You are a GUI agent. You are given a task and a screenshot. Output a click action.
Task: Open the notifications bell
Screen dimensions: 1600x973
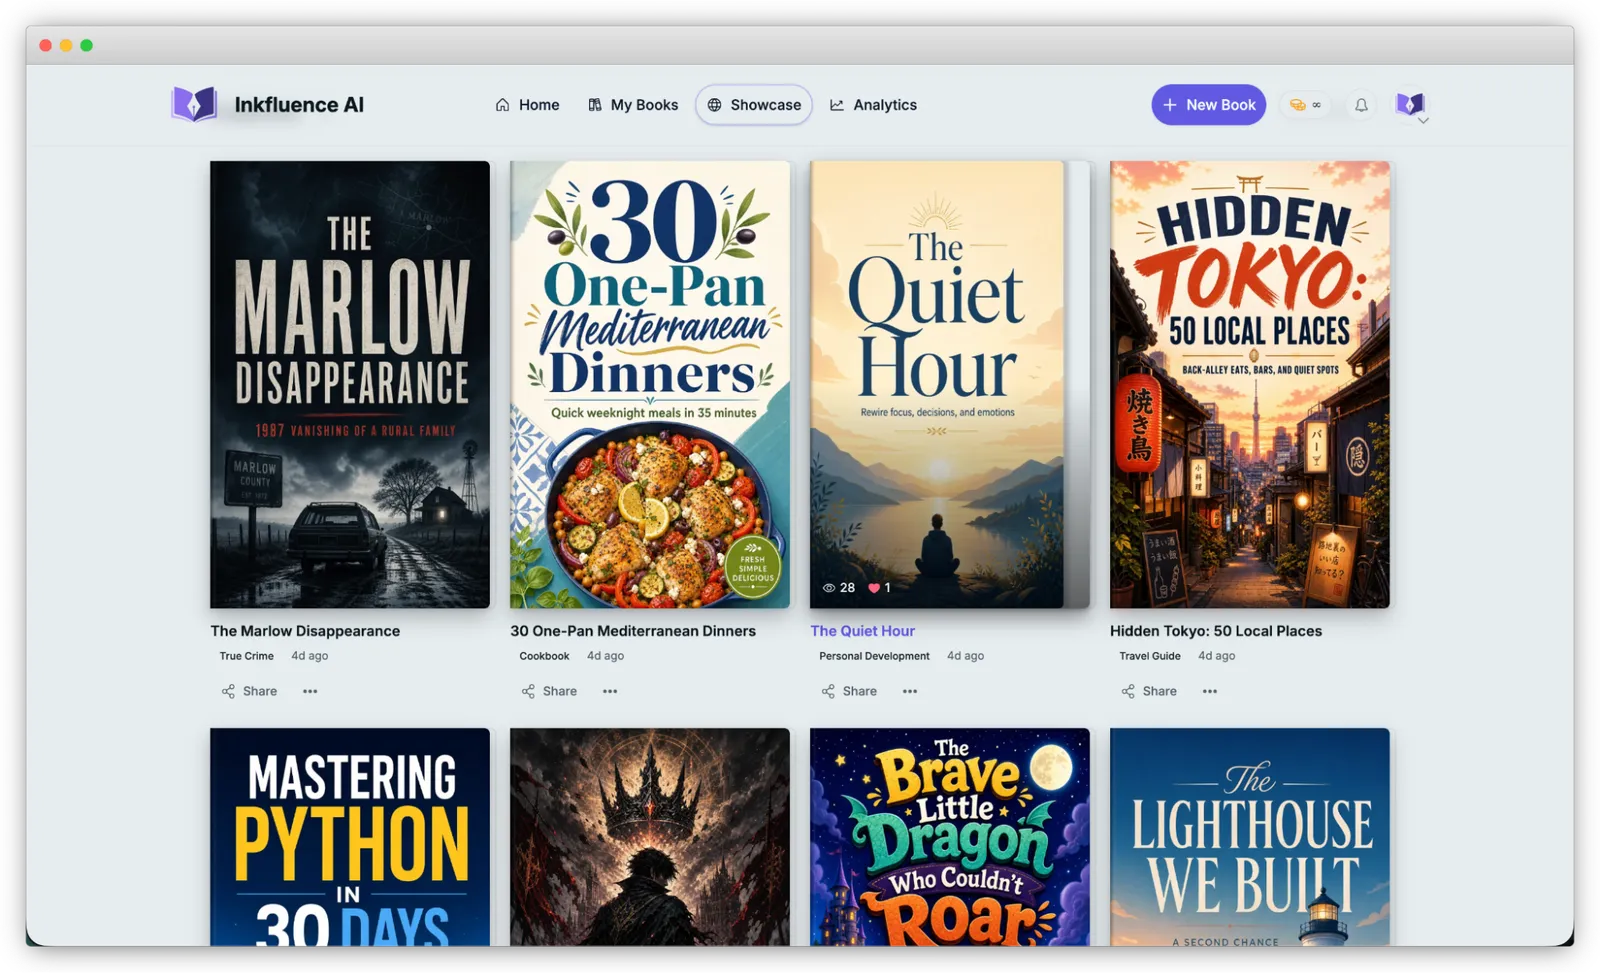click(1361, 105)
